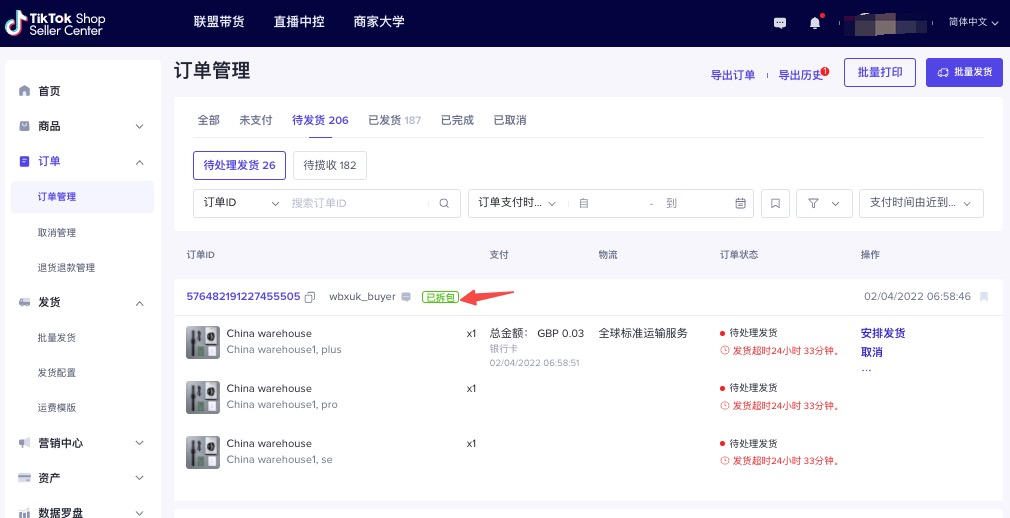Screen dimensions: 1010x518
Task: Expand the 数据罗盘 sidebar section
Action: pos(139,513)
